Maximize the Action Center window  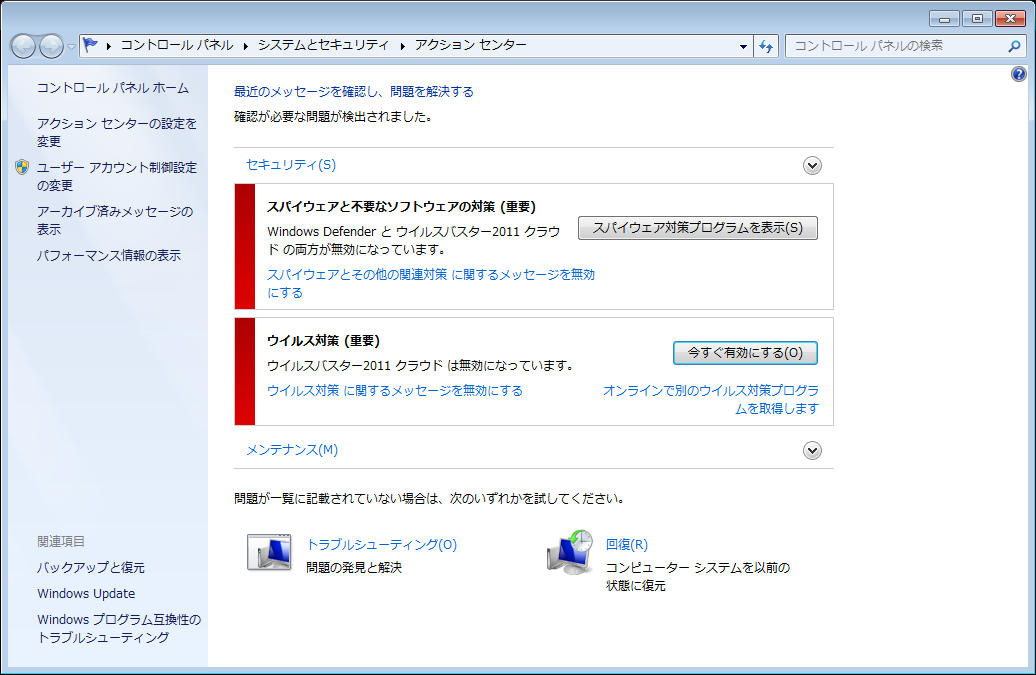pyautogui.click(x=977, y=18)
